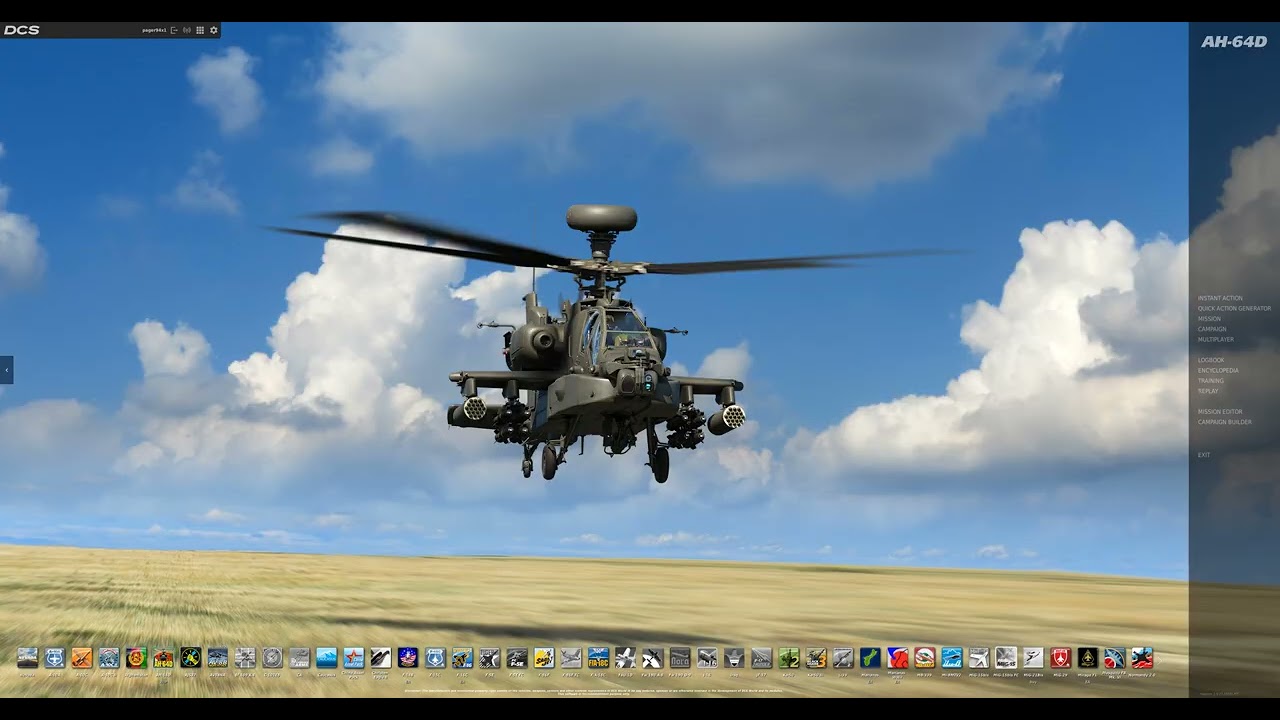Open the Encyclopedia menu item
The height and width of the screenshot is (720, 1280).
(x=1218, y=370)
